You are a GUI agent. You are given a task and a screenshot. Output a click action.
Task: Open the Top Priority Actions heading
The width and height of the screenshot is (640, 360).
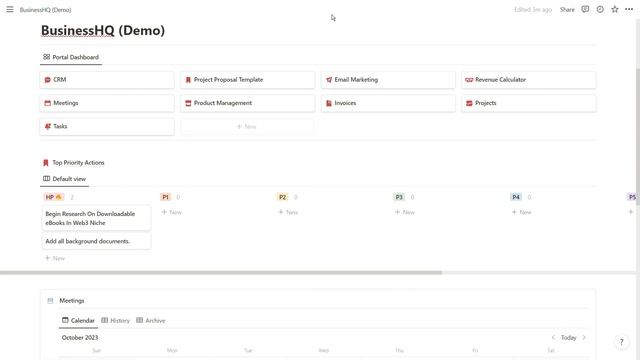[78, 162]
